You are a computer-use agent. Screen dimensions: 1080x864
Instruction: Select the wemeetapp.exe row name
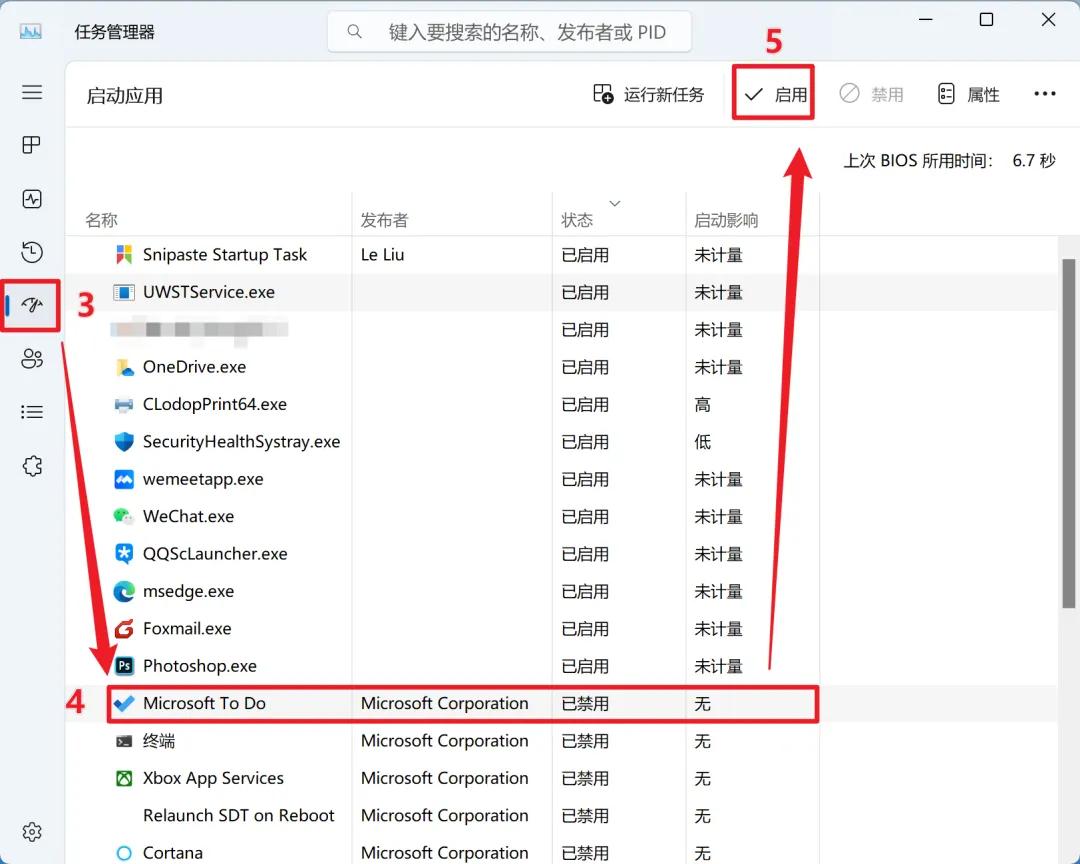[x=202, y=479]
